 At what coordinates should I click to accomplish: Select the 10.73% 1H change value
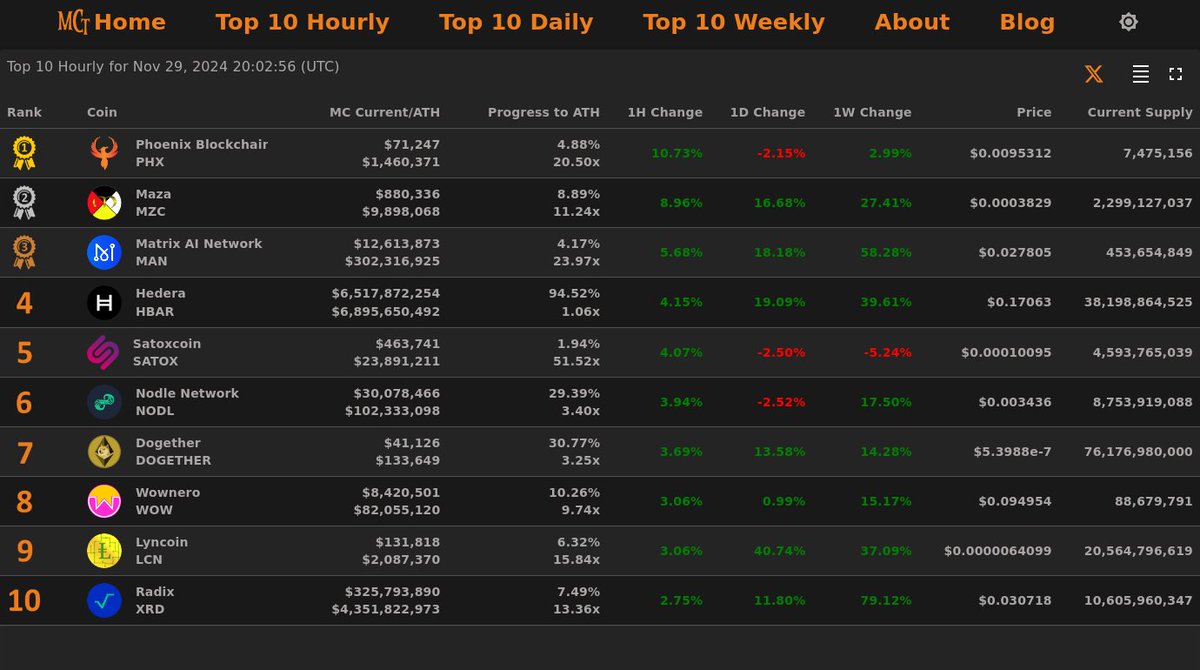(677, 153)
